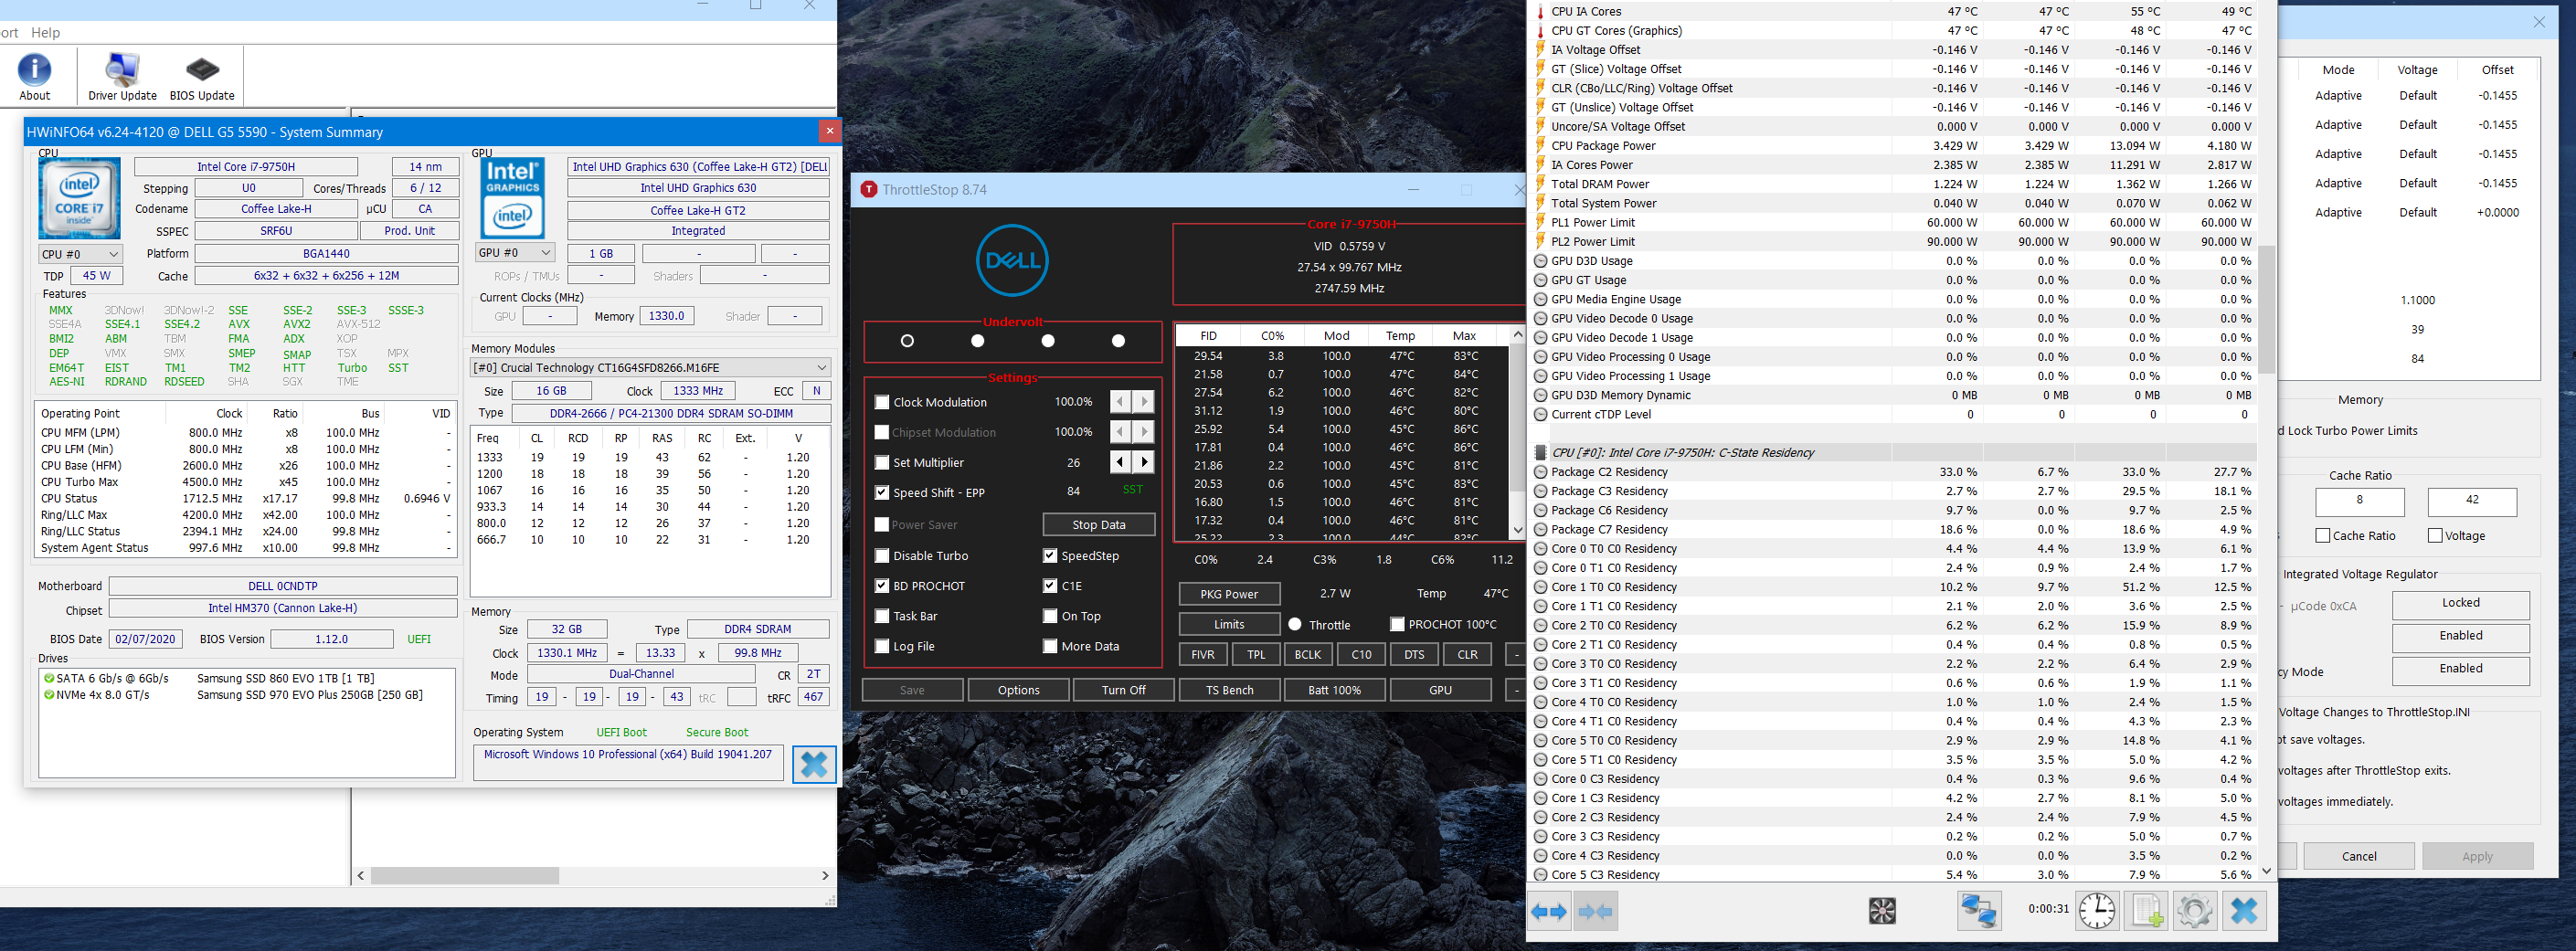This screenshot has width=2576, height=951.
Task: Raise Set Multiplier with its right arrow
Action: point(1144,462)
